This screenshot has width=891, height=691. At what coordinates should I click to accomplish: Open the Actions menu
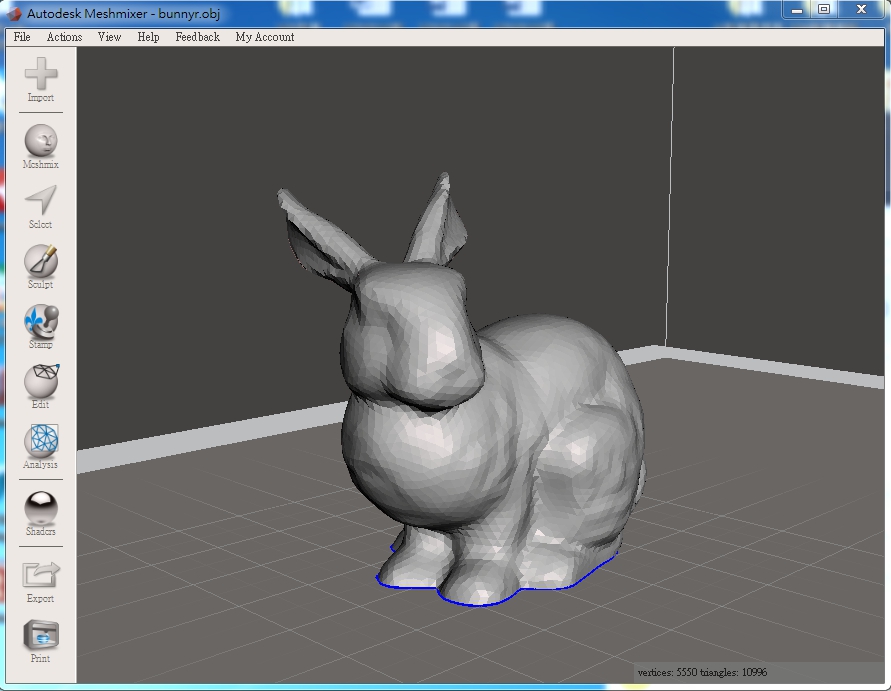64,37
